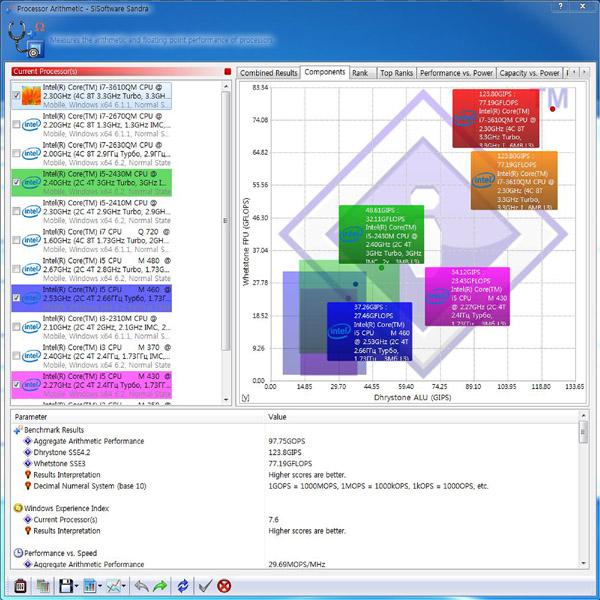Click the tab strip left arrow

(x=574, y=72)
